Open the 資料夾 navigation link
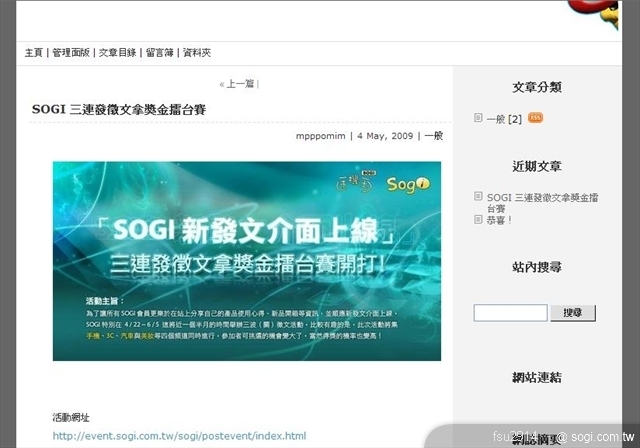The height and width of the screenshot is (448, 640). click(x=197, y=53)
